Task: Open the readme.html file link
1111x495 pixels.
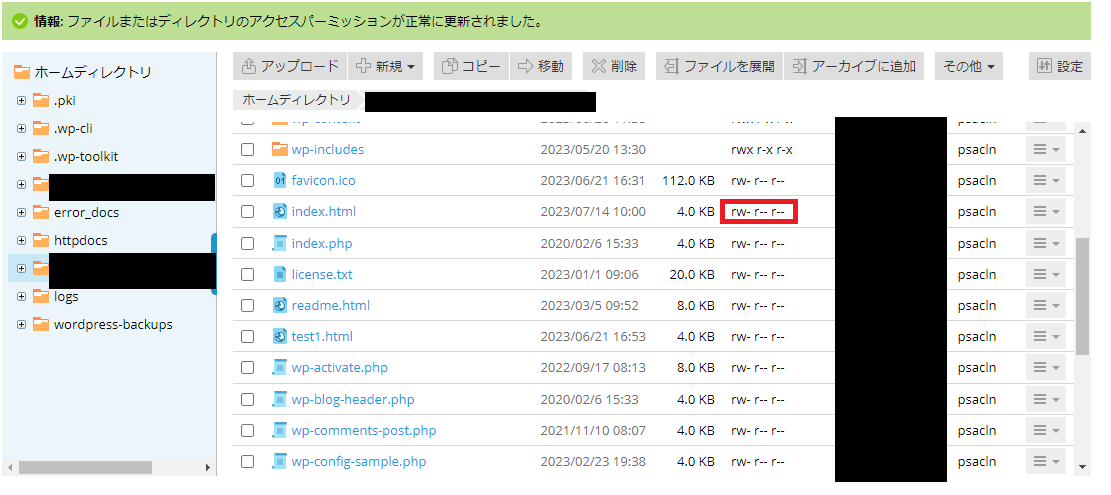Action: 331,305
